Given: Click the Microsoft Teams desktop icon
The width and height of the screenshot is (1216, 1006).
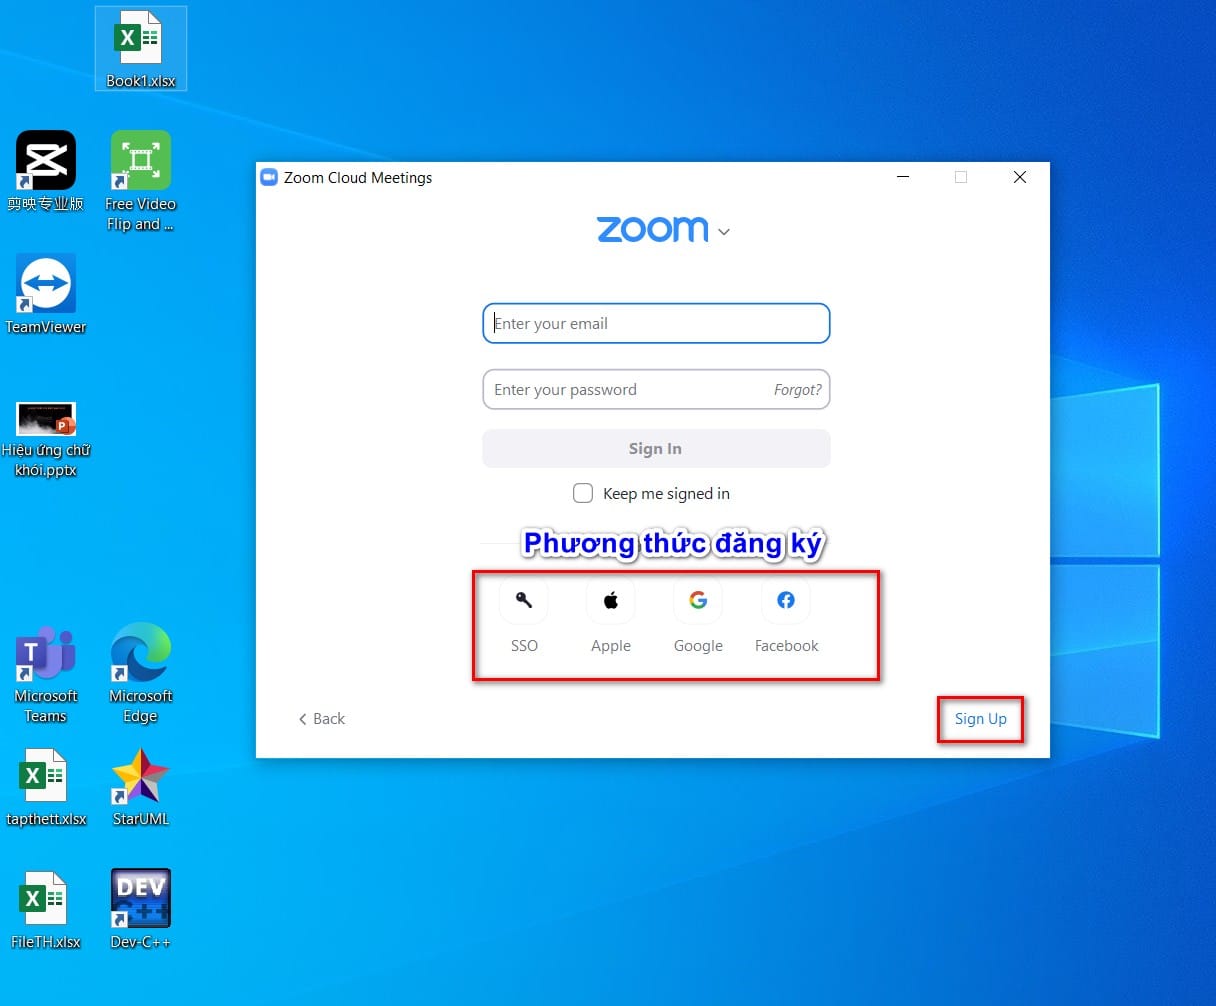Looking at the screenshot, I should (46, 673).
